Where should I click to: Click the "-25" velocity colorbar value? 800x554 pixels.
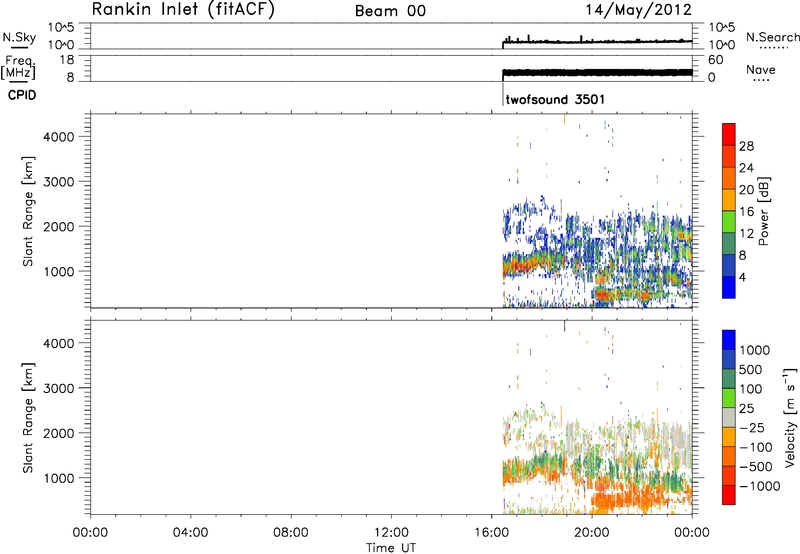[752, 427]
